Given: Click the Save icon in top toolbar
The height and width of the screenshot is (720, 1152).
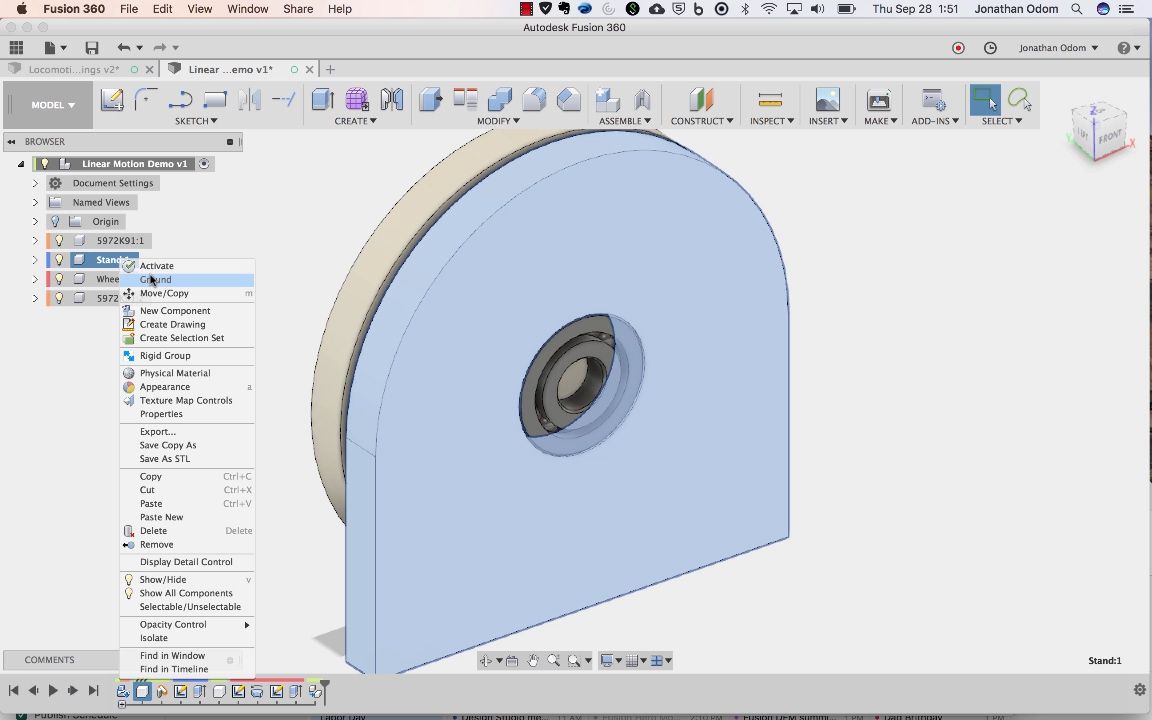Looking at the screenshot, I should click(x=92, y=48).
